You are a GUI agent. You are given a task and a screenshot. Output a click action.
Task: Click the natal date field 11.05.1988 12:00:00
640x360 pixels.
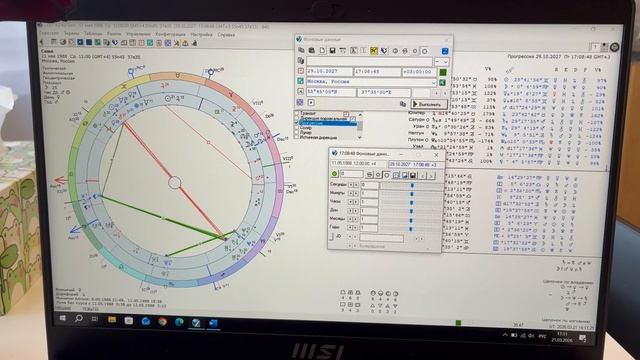coord(358,163)
